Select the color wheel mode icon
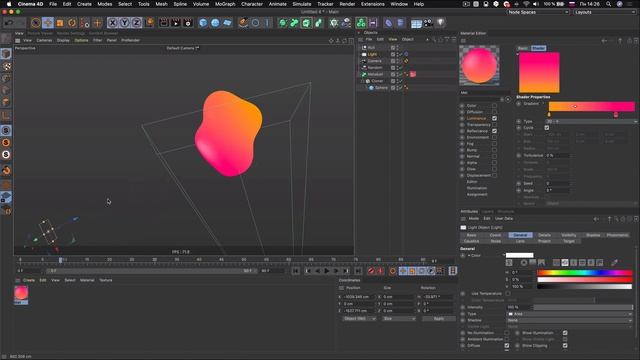Viewport: 640px width, 360px height. coord(524,262)
